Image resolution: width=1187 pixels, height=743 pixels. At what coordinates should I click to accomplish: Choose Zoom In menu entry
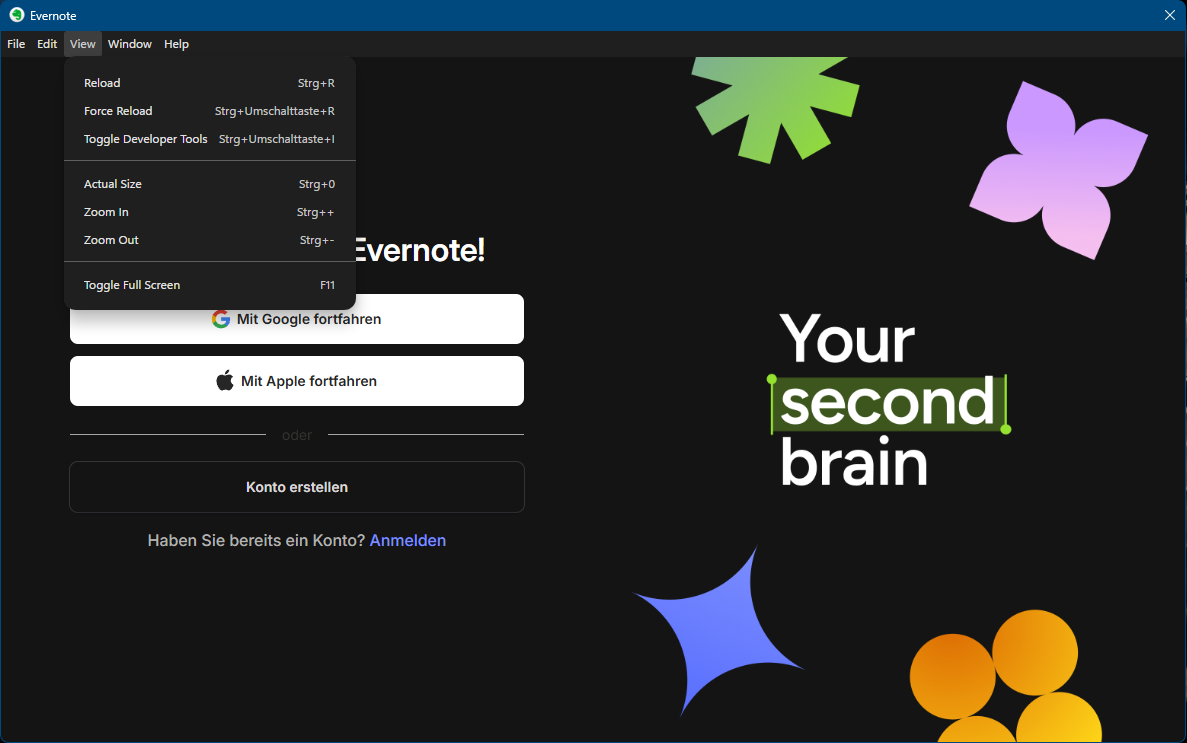click(x=210, y=212)
